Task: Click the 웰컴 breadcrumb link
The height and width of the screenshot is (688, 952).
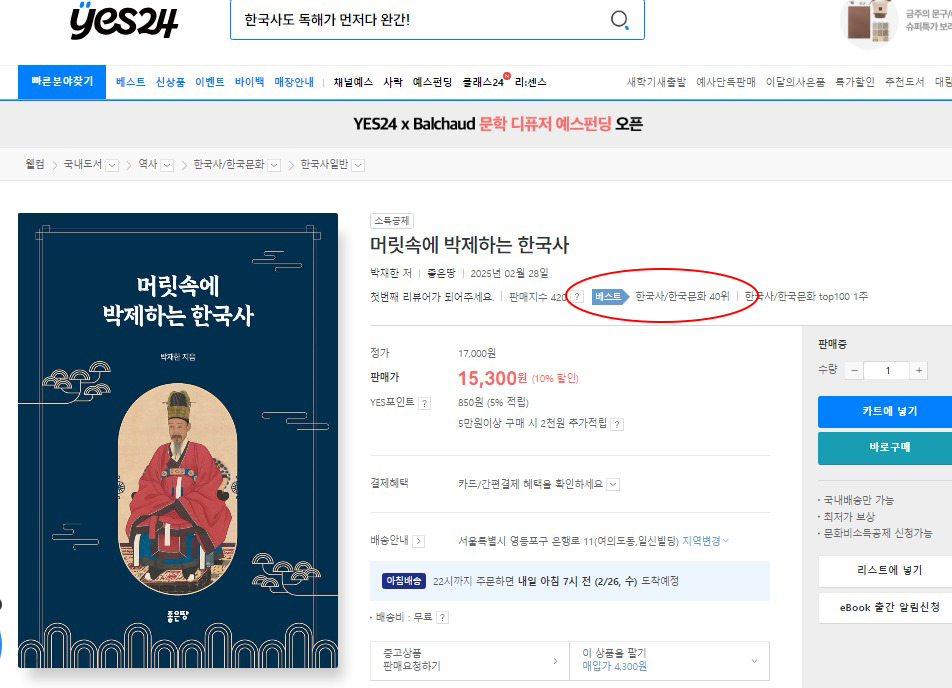Action: click(x=35, y=165)
